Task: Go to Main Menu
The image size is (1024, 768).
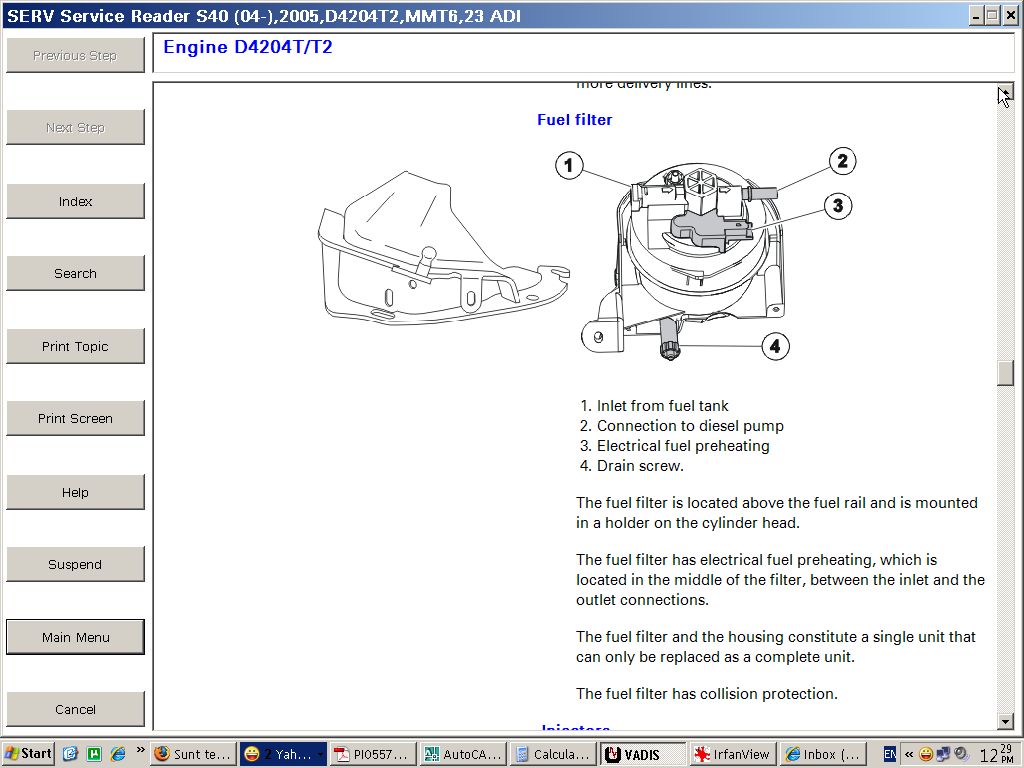Action: point(75,637)
